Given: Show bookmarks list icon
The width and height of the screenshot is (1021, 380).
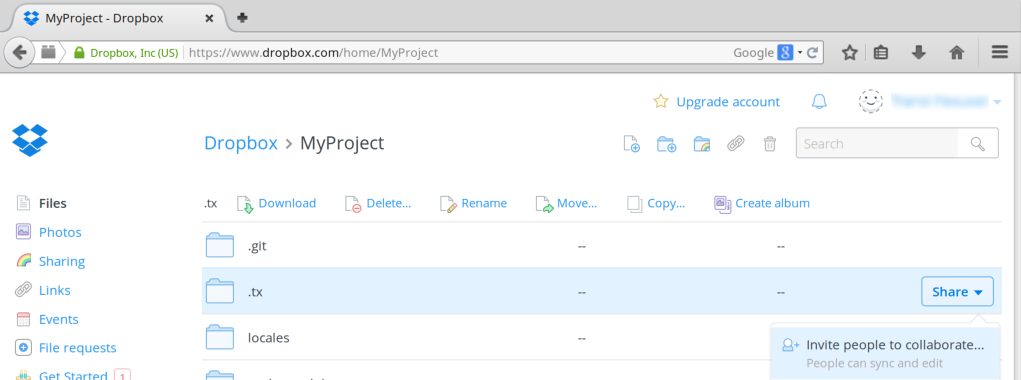Looking at the screenshot, I should coord(880,53).
